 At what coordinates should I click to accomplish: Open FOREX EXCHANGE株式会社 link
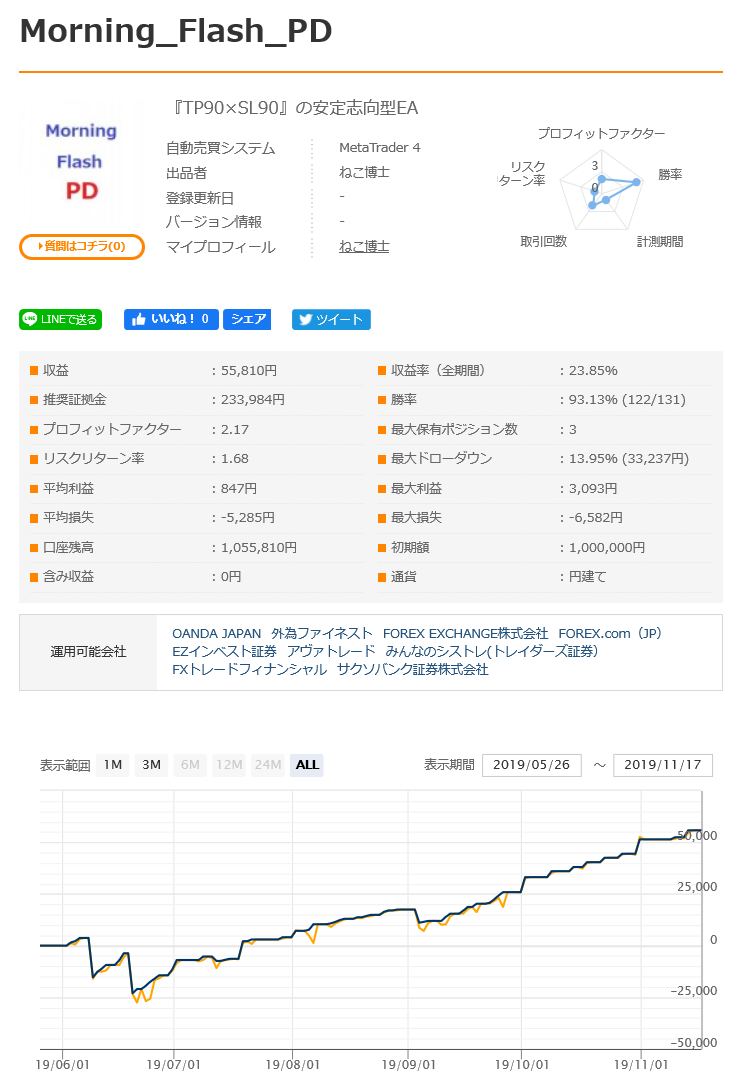pos(465,633)
